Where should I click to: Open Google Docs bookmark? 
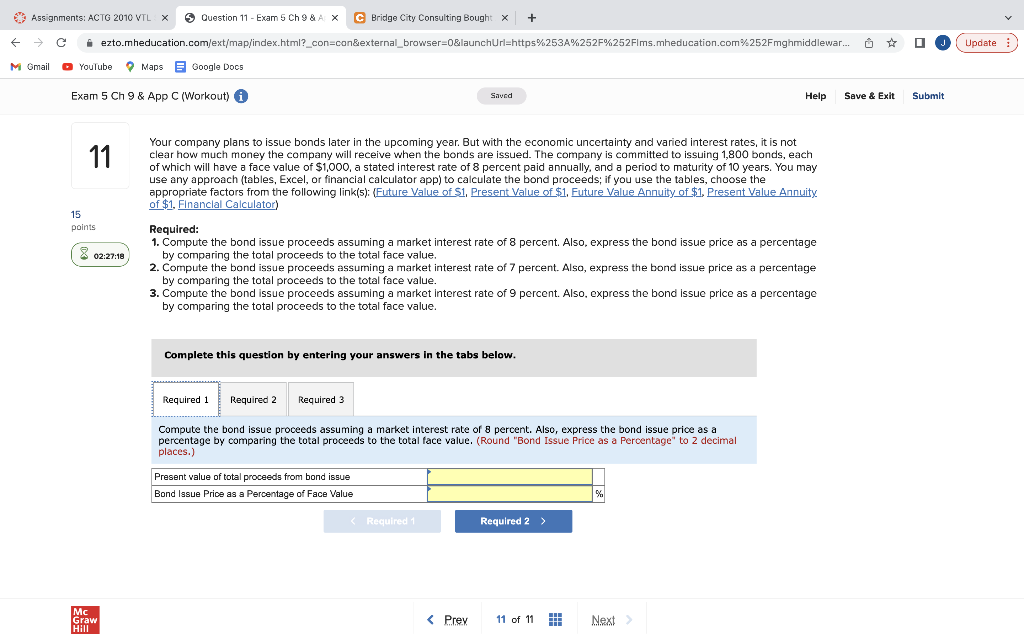(209, 67)
